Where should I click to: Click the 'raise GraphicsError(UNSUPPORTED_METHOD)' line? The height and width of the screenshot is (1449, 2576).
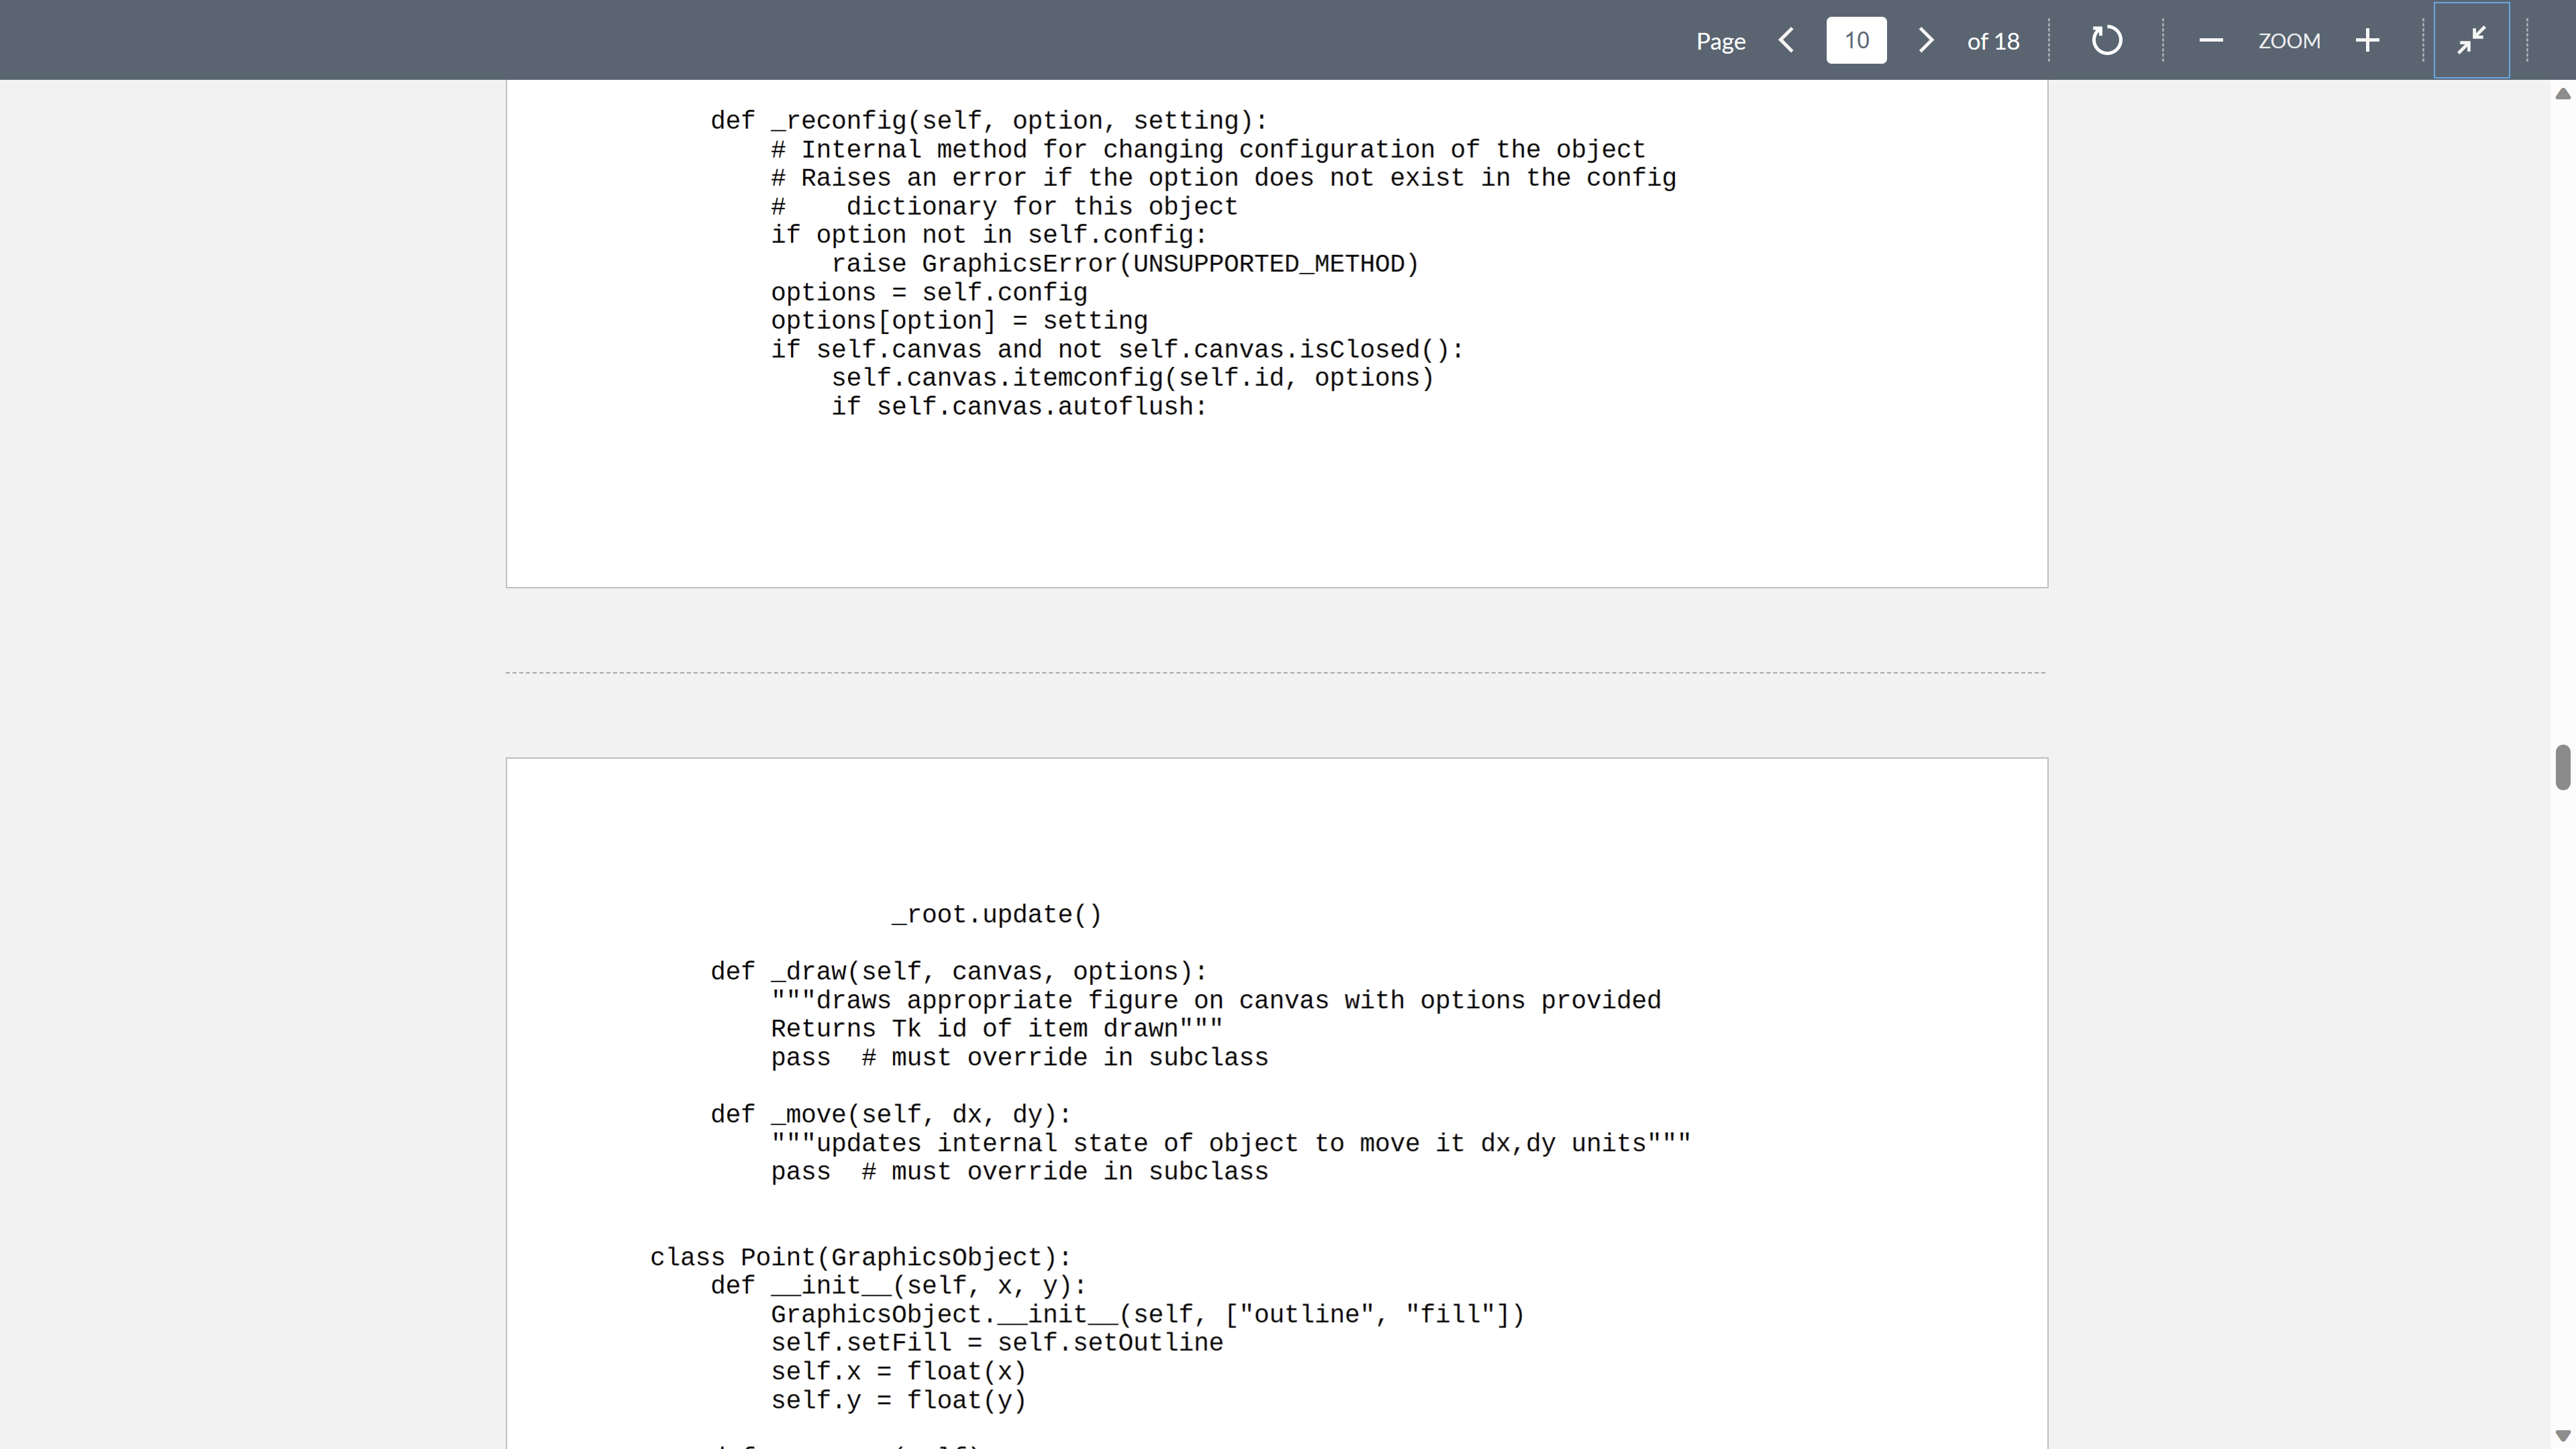[1124, 264]
